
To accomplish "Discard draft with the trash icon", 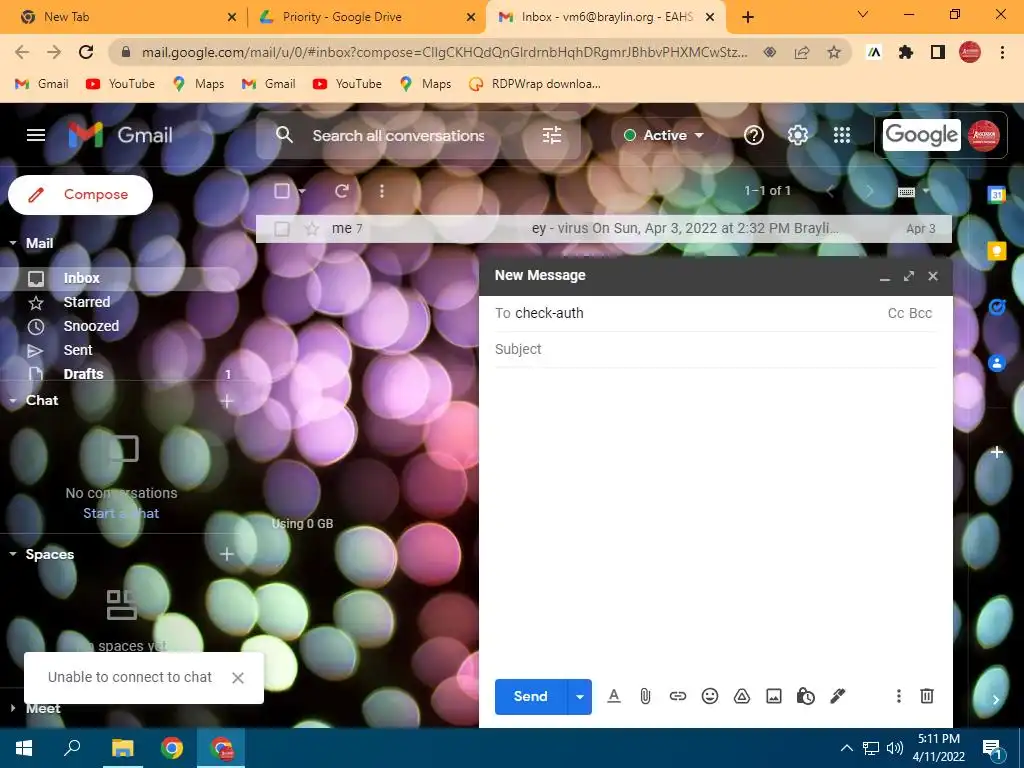I will (927, 696).
